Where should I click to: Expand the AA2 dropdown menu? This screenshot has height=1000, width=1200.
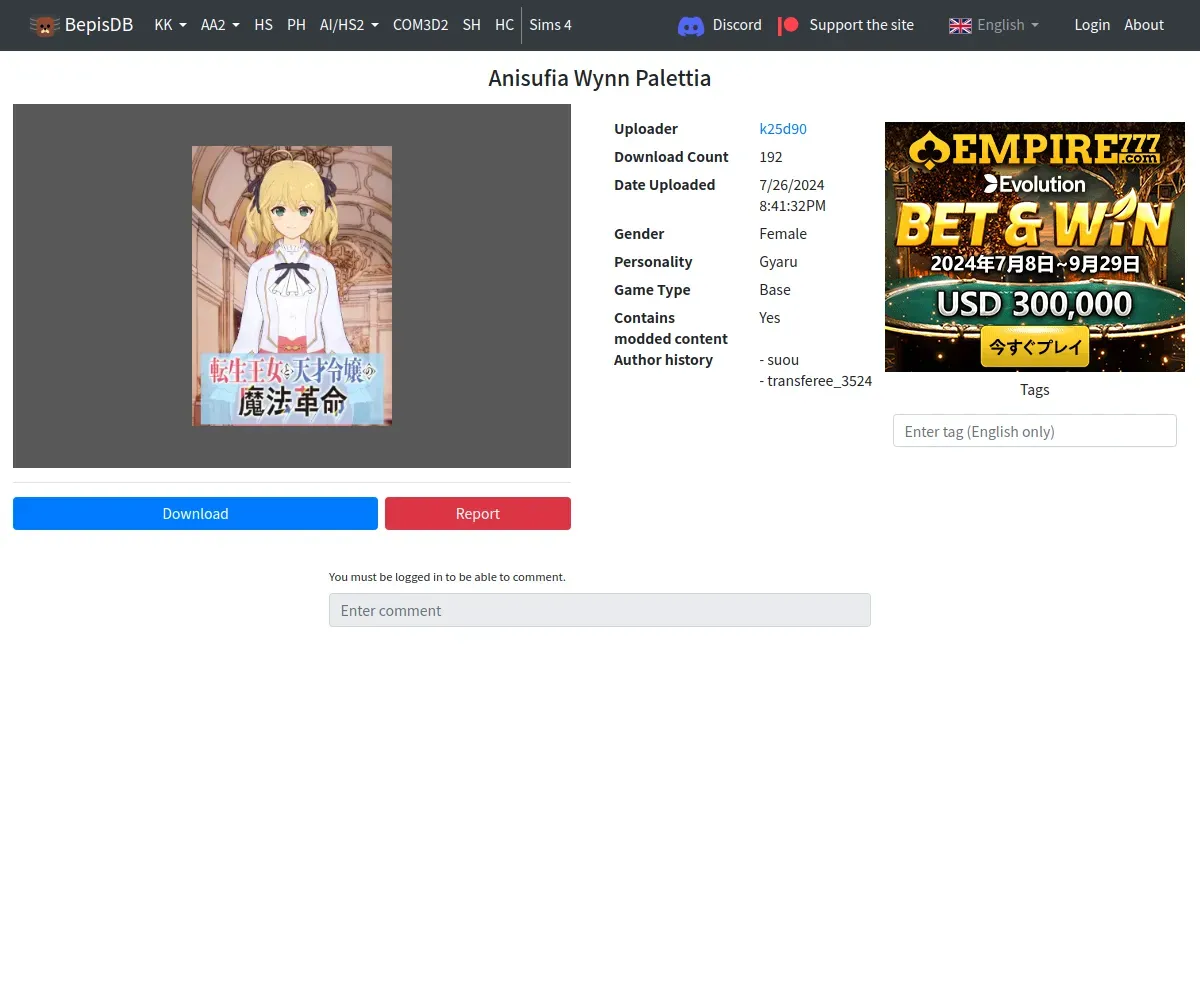click(x=220, y=25)
